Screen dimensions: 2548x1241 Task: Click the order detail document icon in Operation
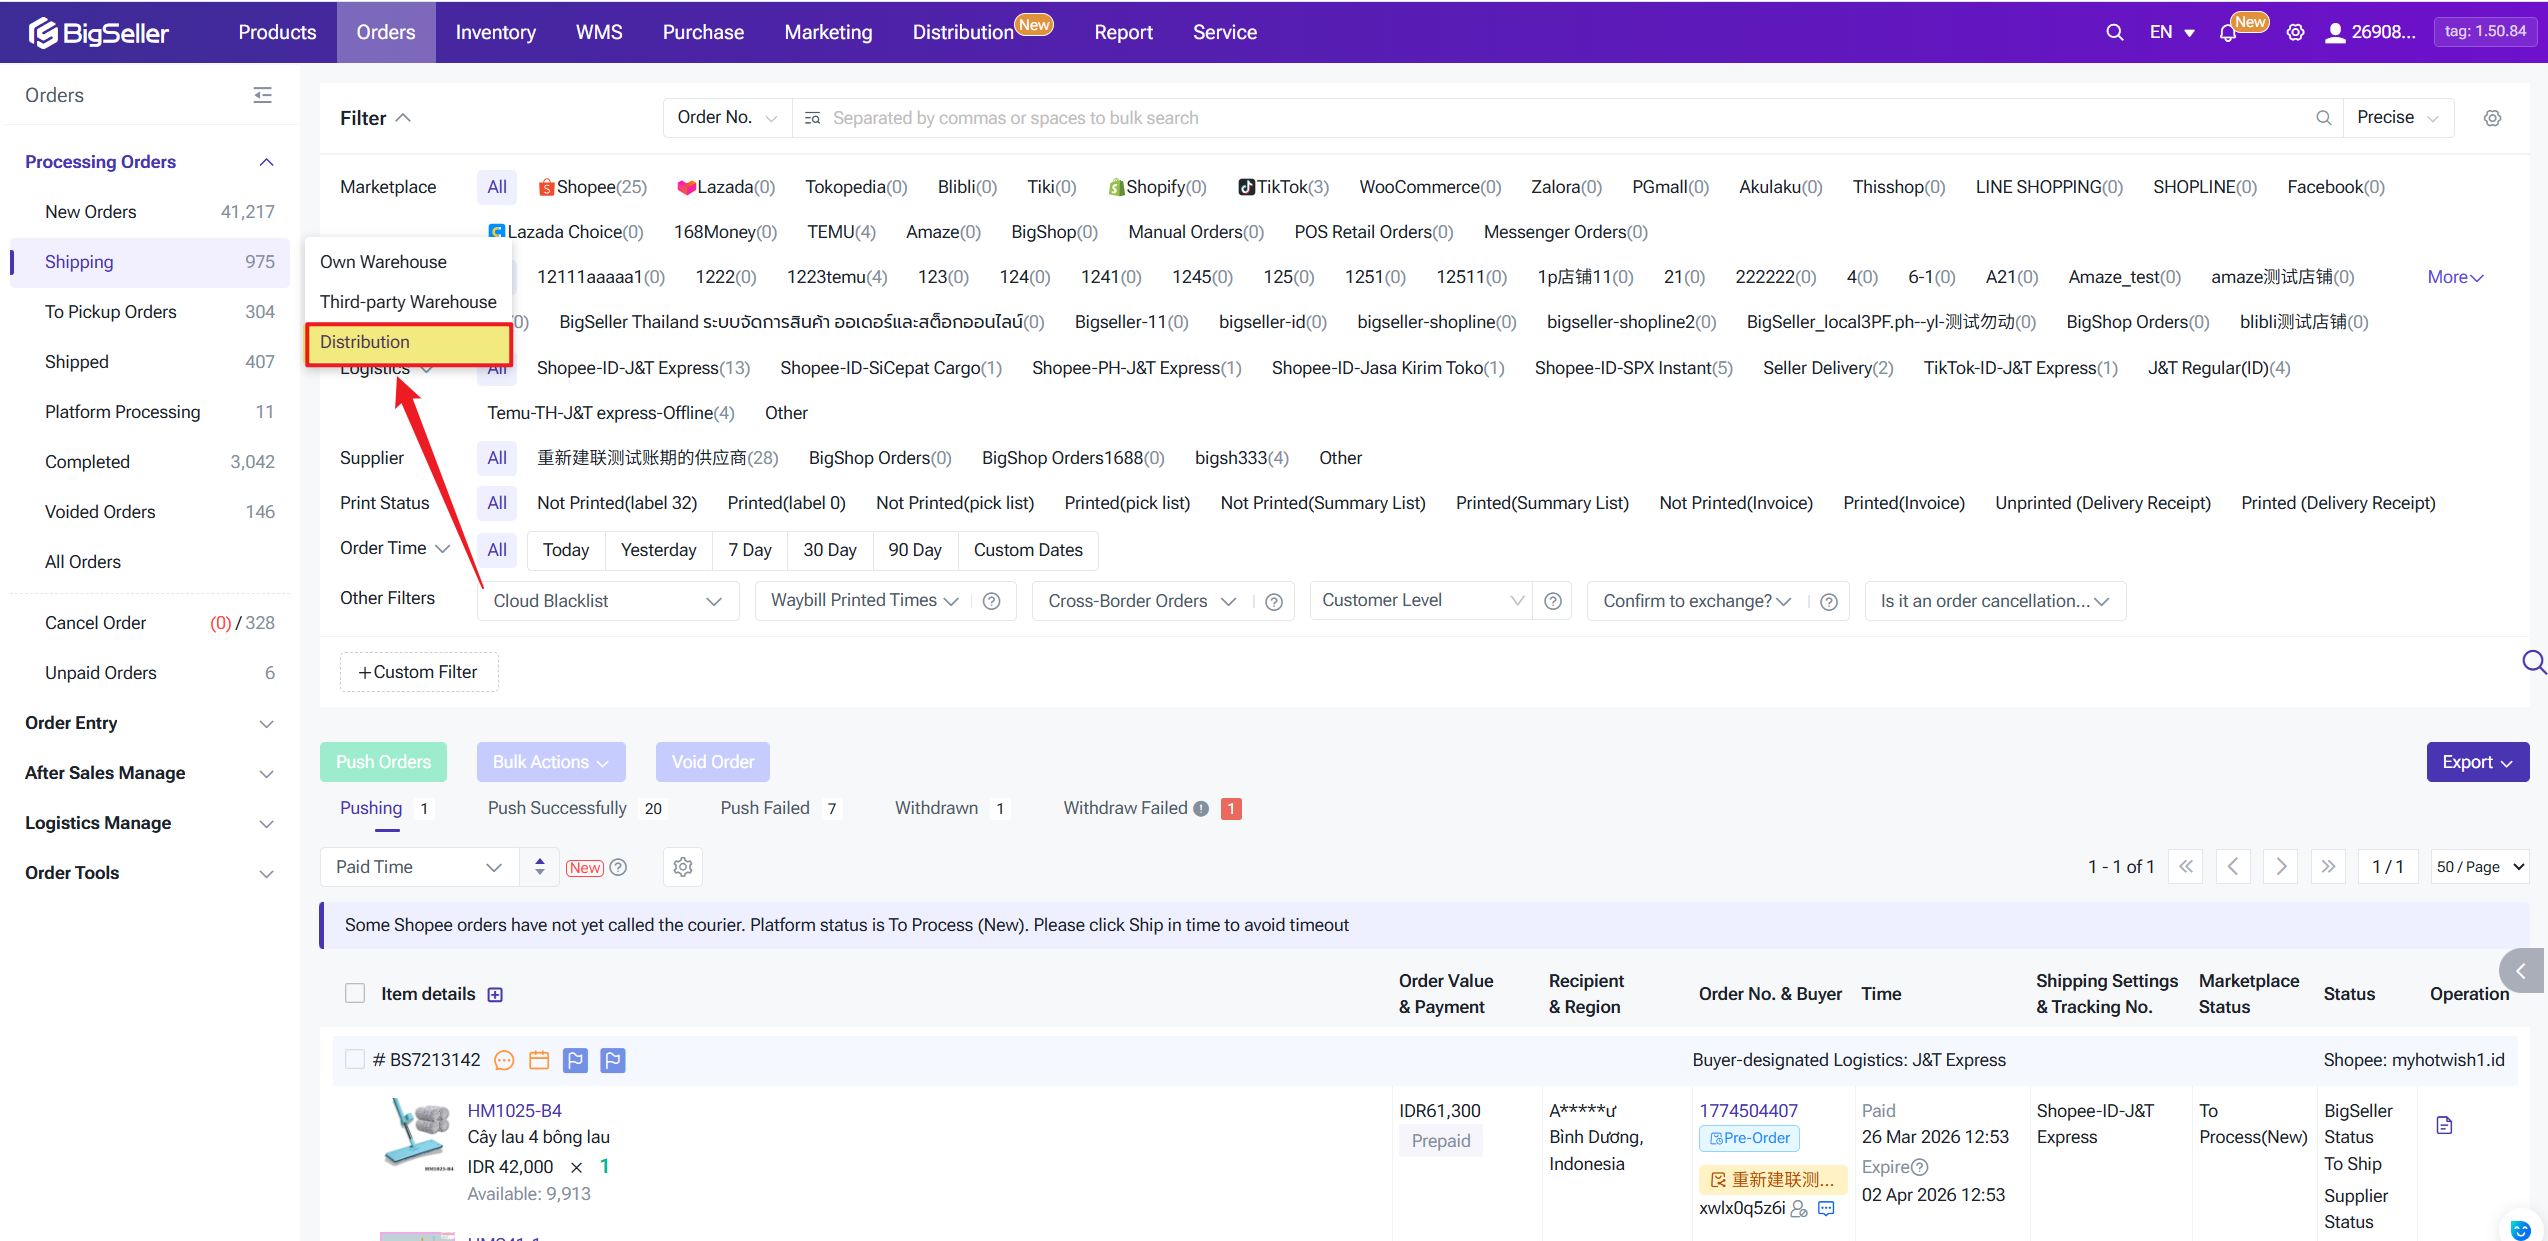[2444, 1125]
